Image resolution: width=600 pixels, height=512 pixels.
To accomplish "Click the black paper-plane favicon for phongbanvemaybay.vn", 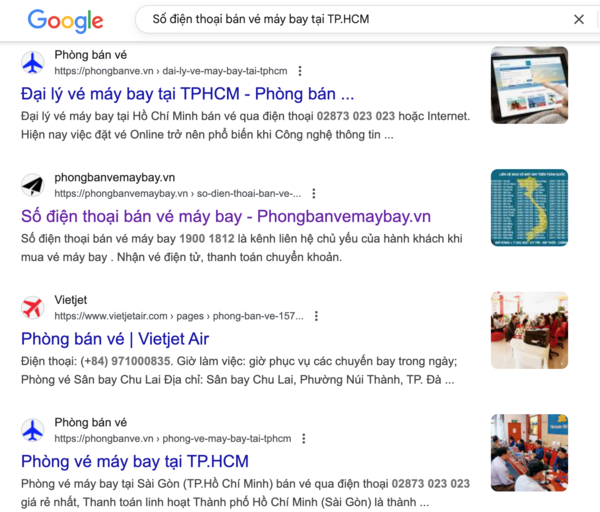I will [x=33, y=185].
